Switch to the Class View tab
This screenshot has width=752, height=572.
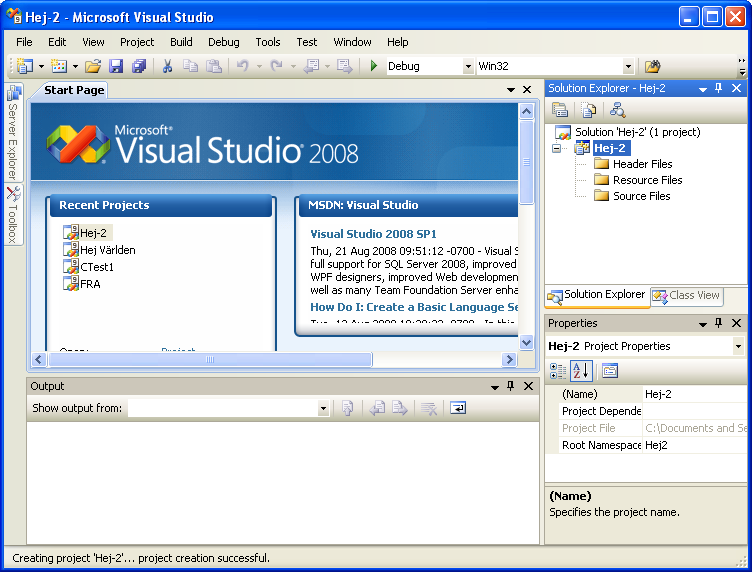tap(687, 296)
